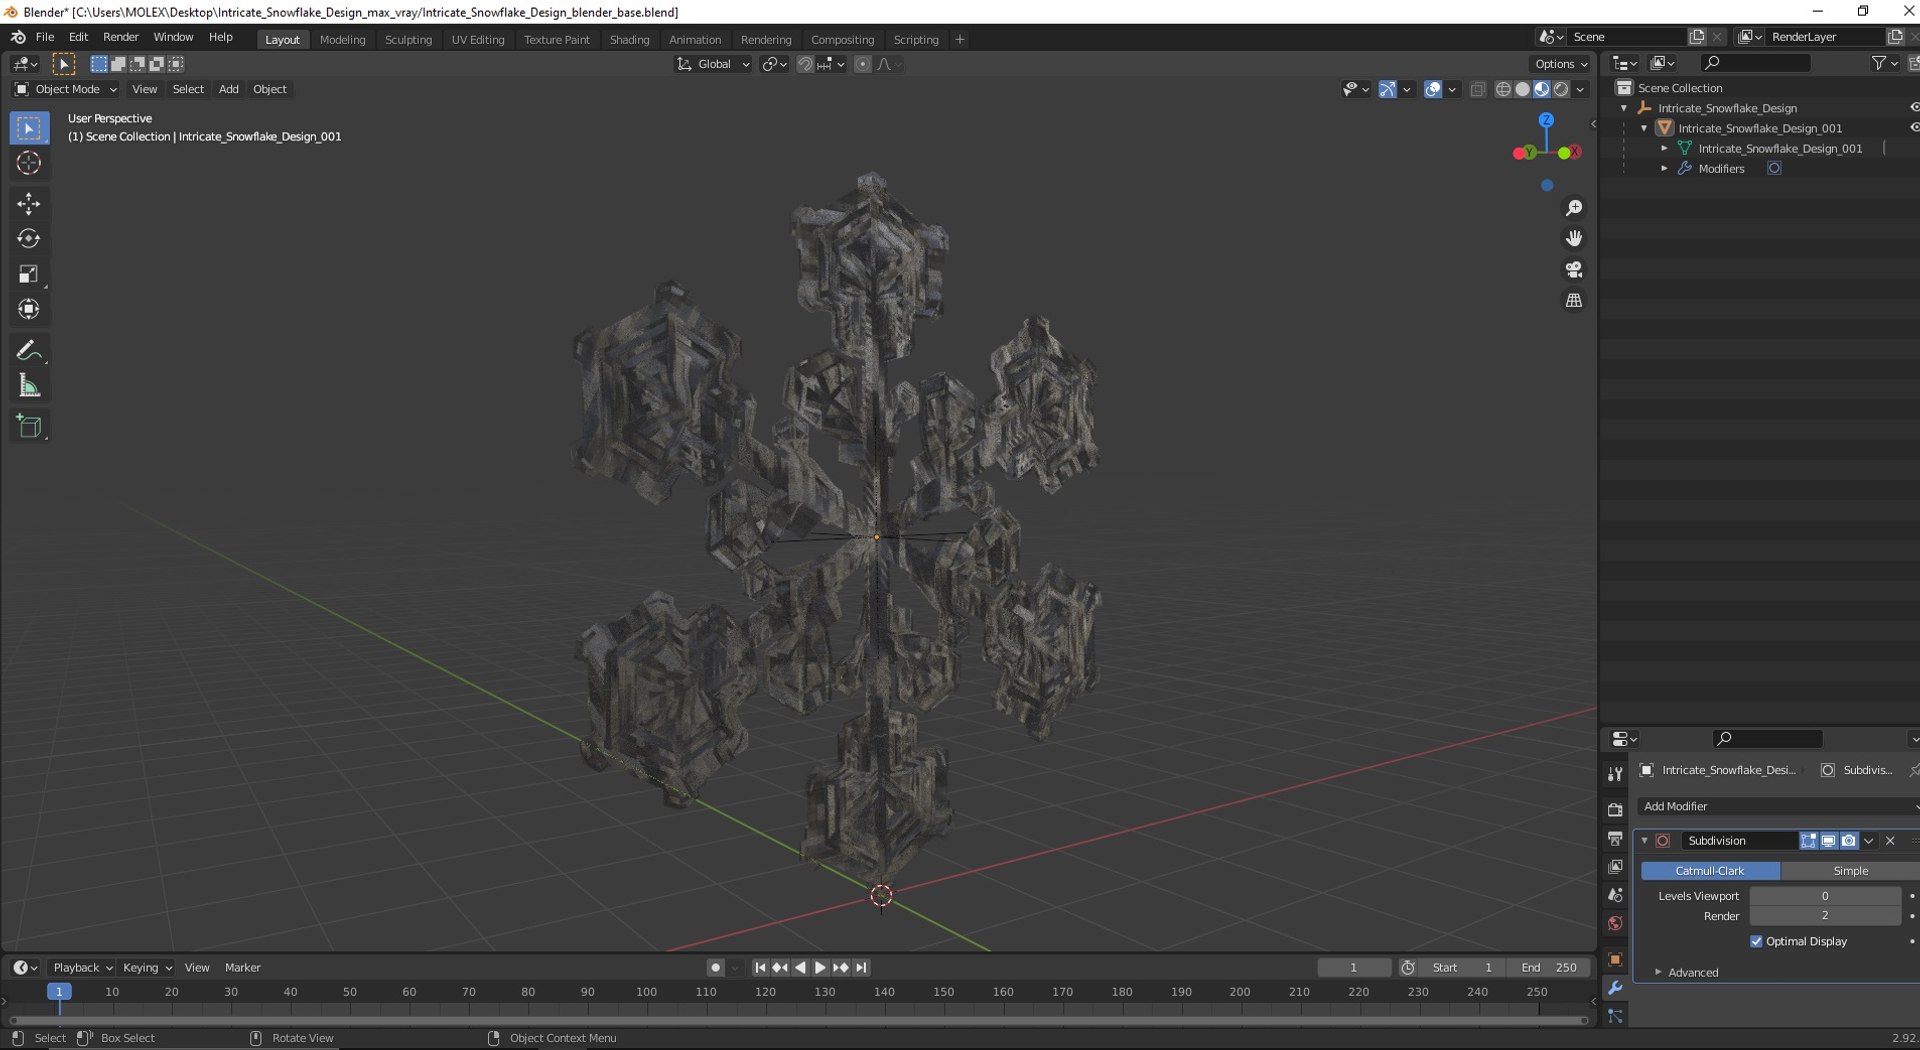Image resolution: width=1920 pixels, height=1050 pixels.
Task: Toggle auto keying record button
Action: click(x=715, y=968)
